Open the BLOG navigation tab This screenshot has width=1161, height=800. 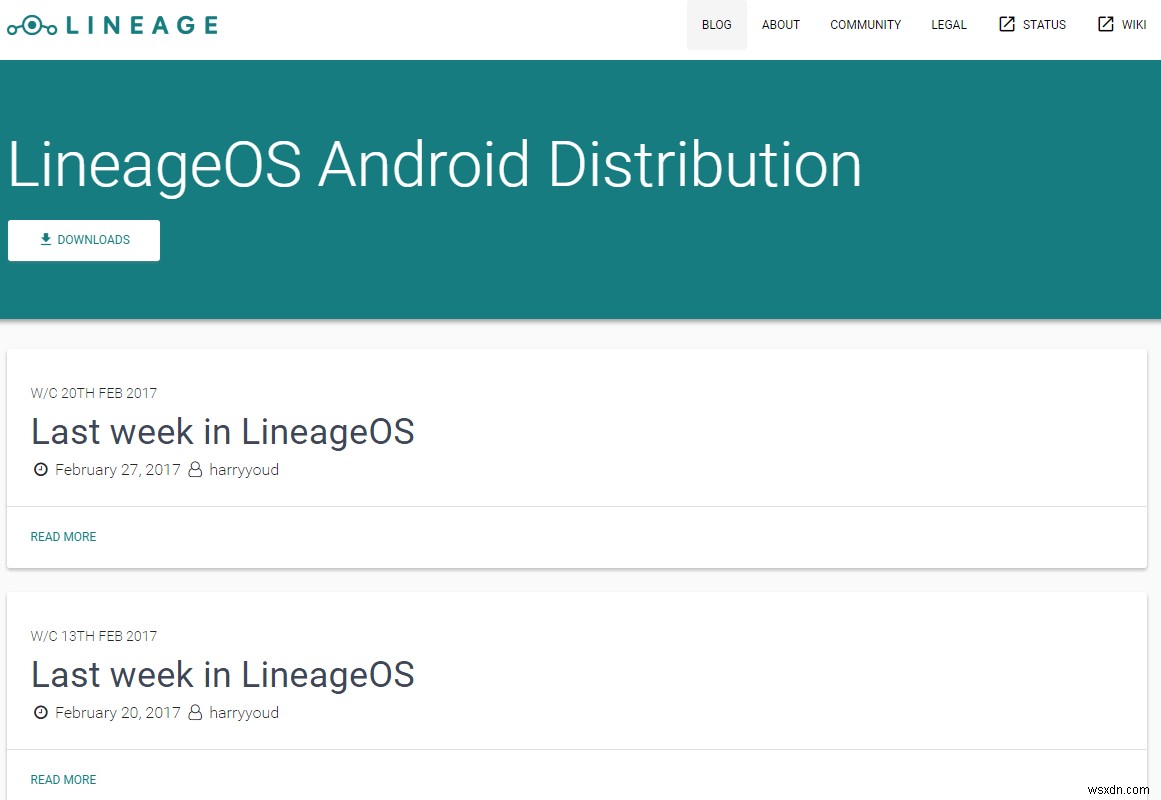716,24
